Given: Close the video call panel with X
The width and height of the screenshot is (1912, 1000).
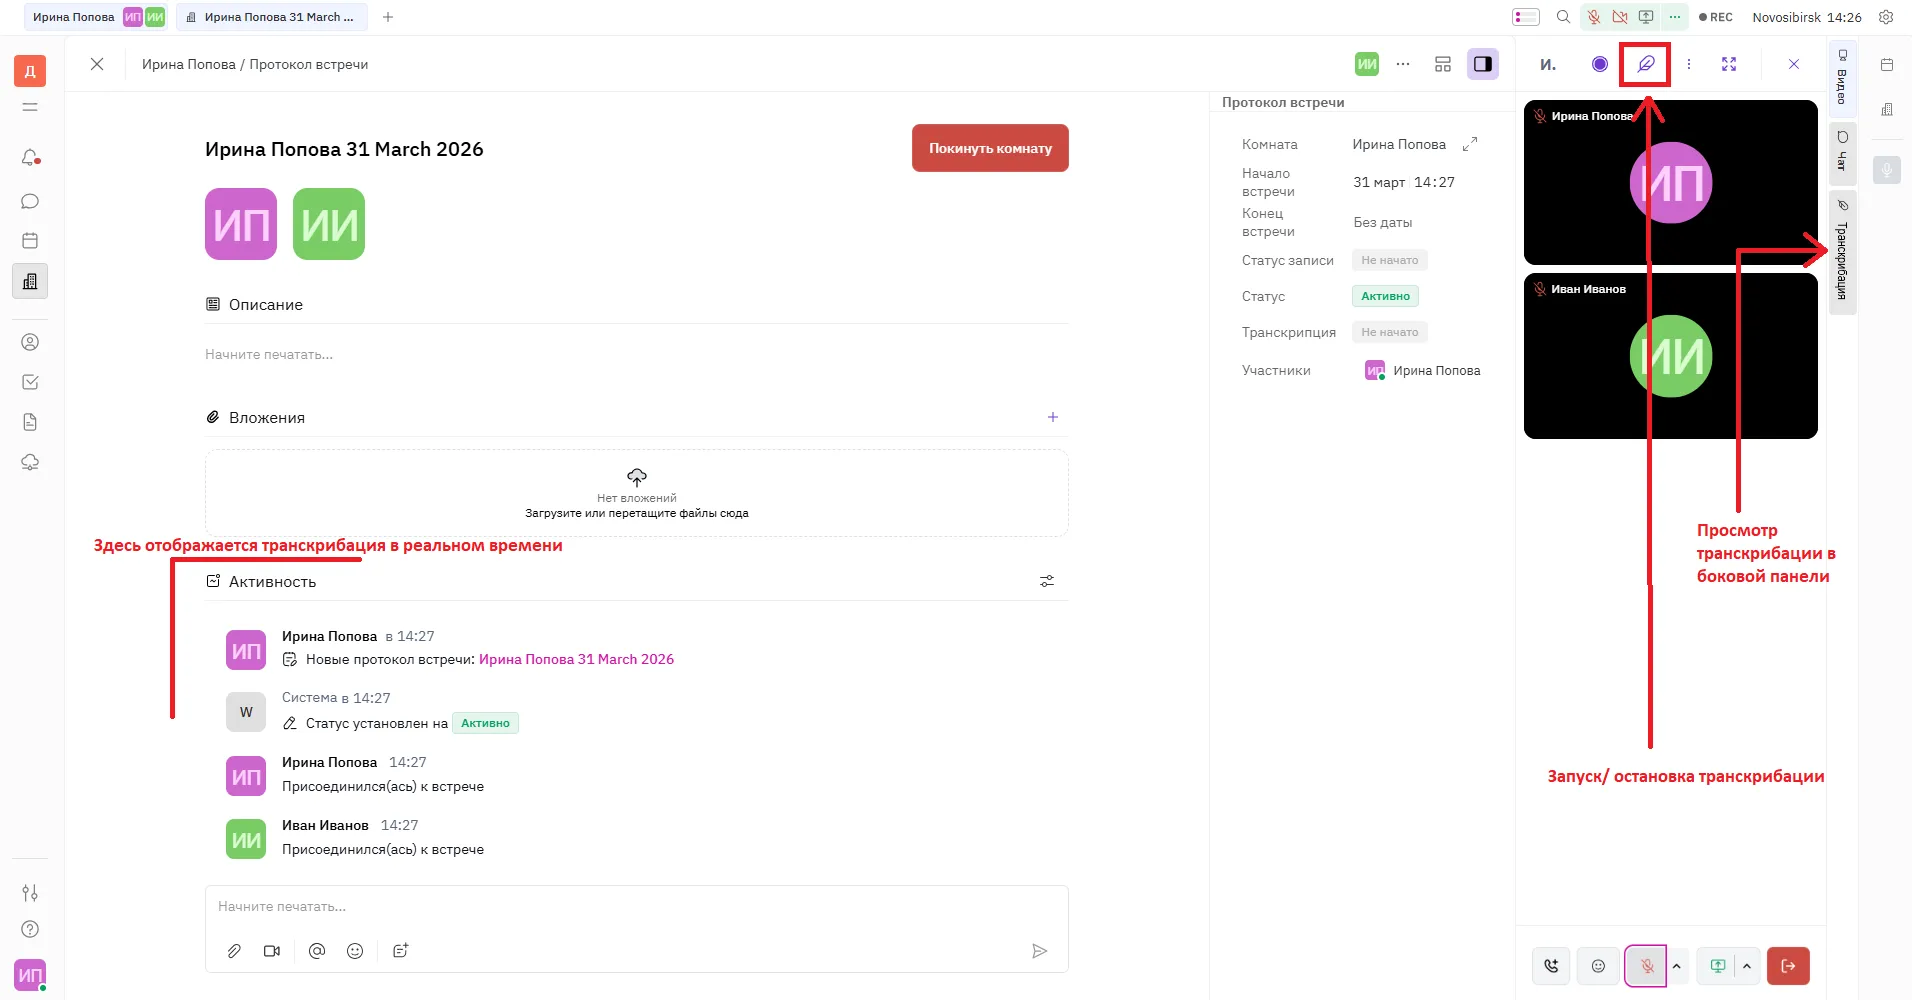Looking at the screenshot, I should (x=1794, y=64).
